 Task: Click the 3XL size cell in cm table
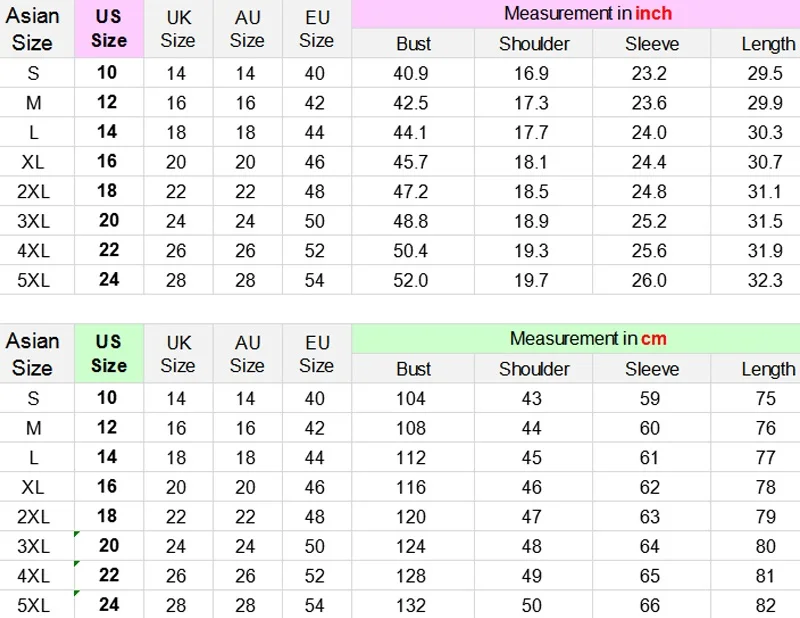point(33,546)
